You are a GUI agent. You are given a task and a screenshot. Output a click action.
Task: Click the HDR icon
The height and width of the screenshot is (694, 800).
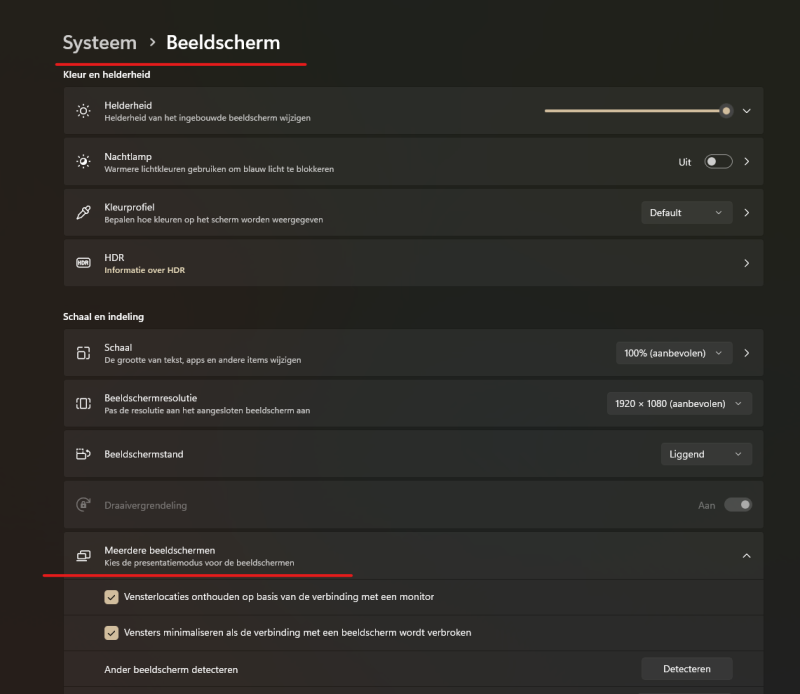[x=83, y=263]
